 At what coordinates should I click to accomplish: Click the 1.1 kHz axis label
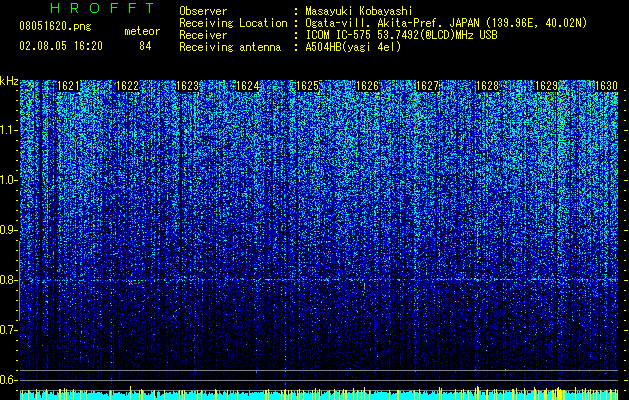pyautogui.click(x=8, y=130)
